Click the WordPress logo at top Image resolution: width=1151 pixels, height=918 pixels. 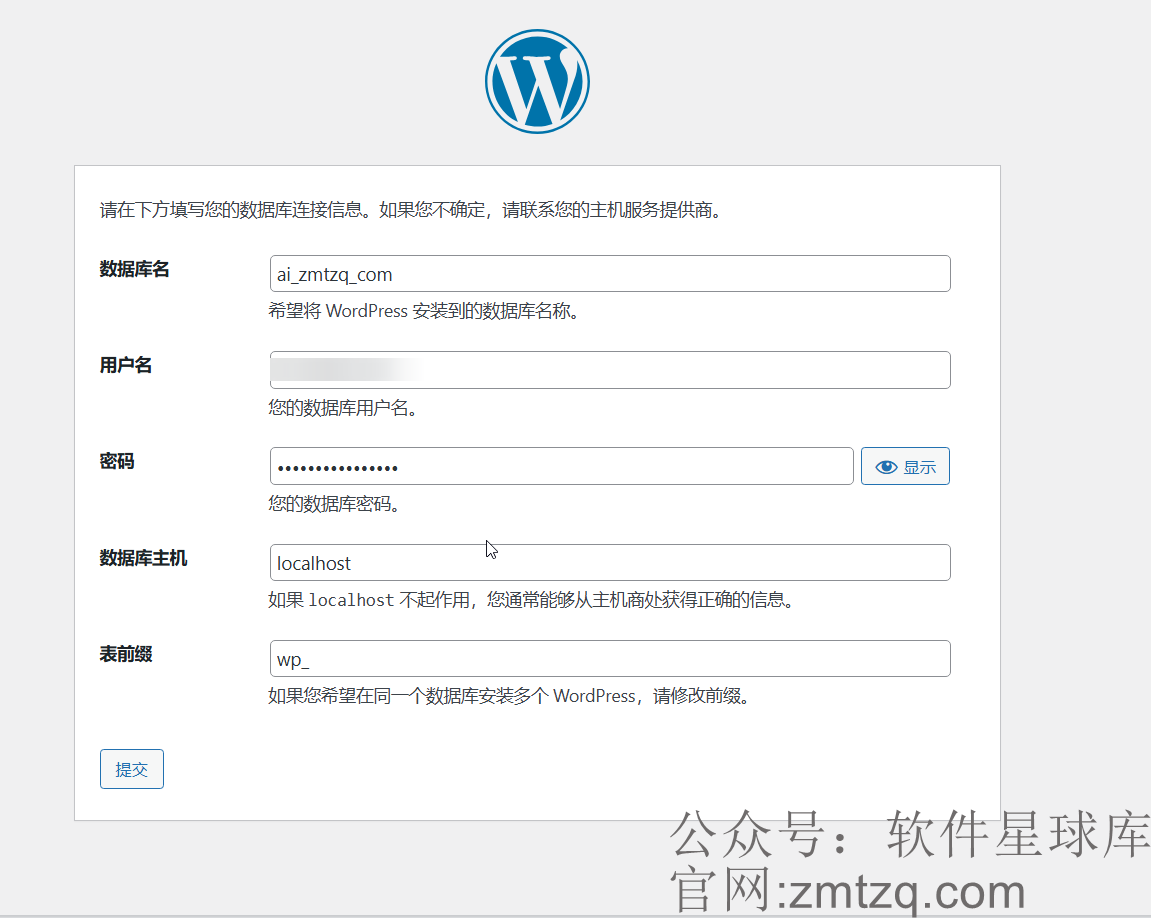click(x=537, y=81)
